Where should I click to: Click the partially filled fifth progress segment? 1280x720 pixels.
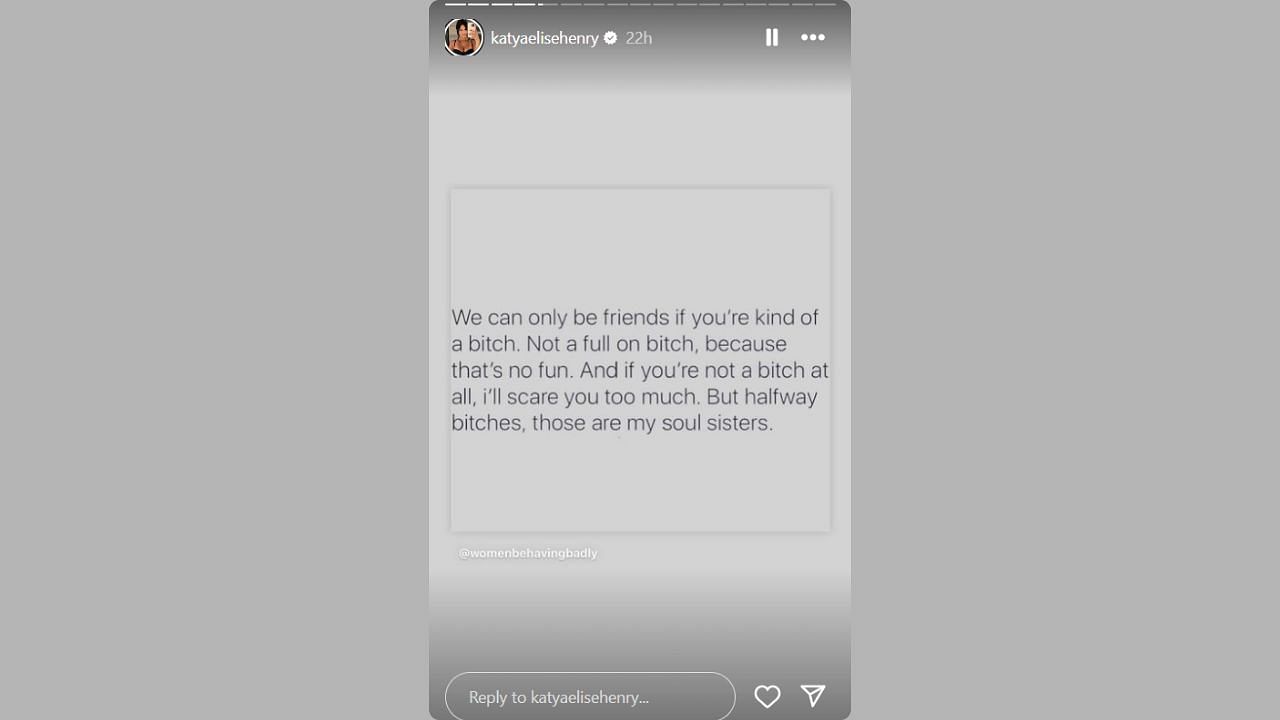547,4
